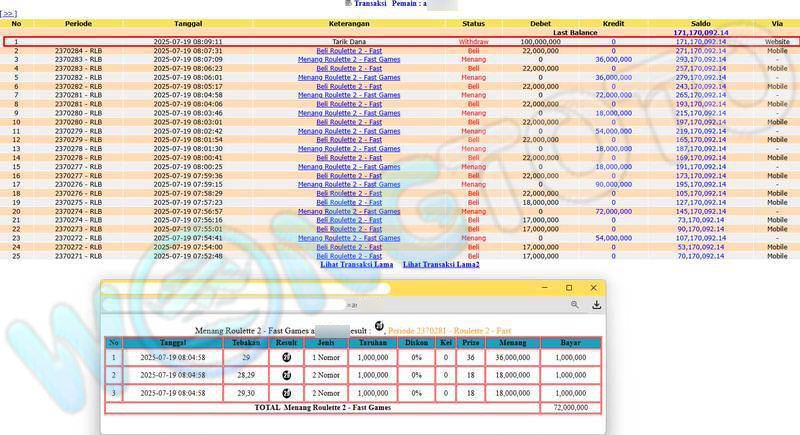Select the Tarik Dana withdraw row
This screenshot has height=435, width=800.
click(x=349, y=42)
